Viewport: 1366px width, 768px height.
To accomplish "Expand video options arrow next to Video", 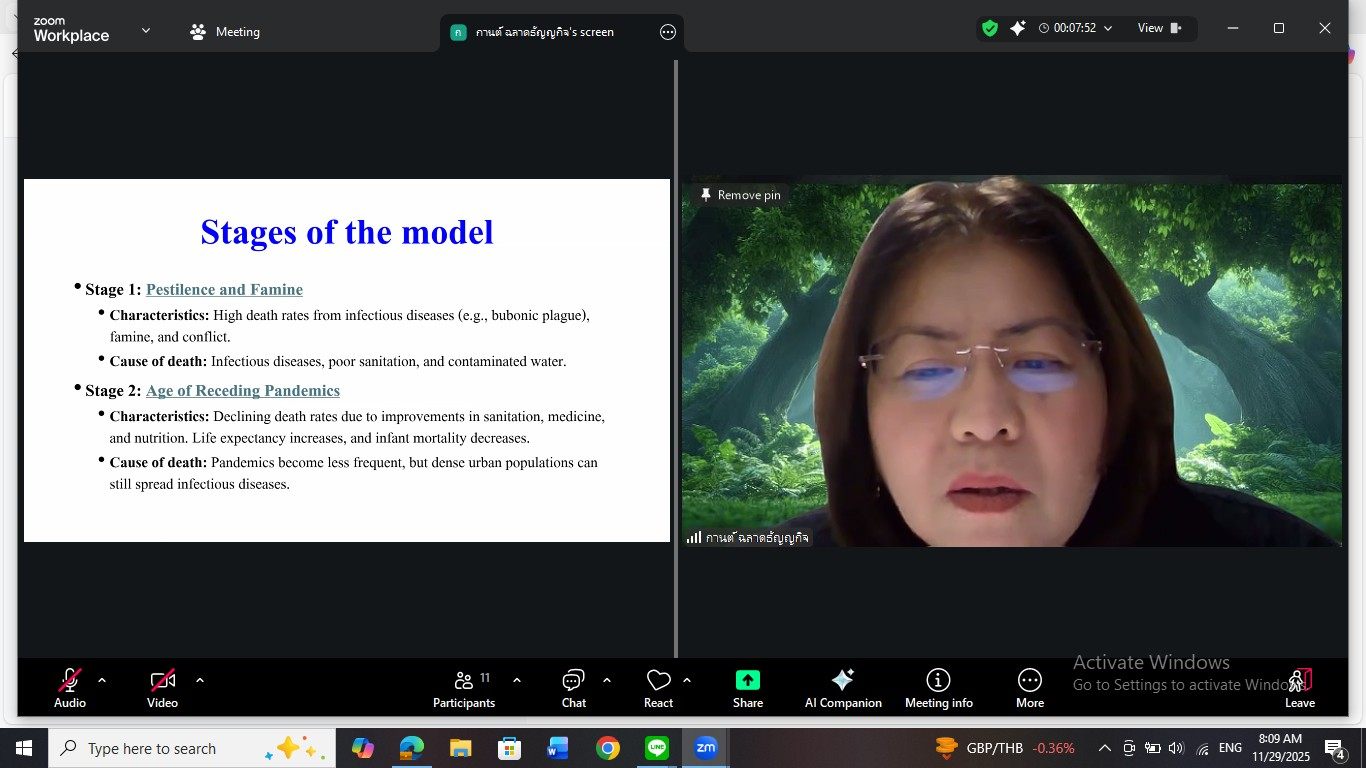I will coord(200,680).
